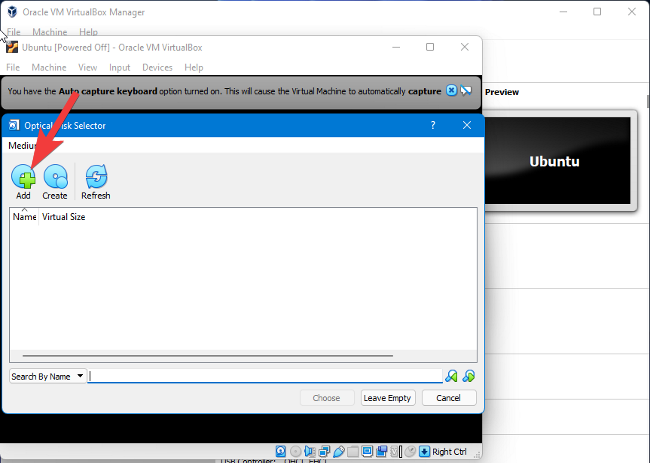Click the Cancel button in Optical Disk Selector
This screenshot has width=650, height=463.
coord(449,398)
